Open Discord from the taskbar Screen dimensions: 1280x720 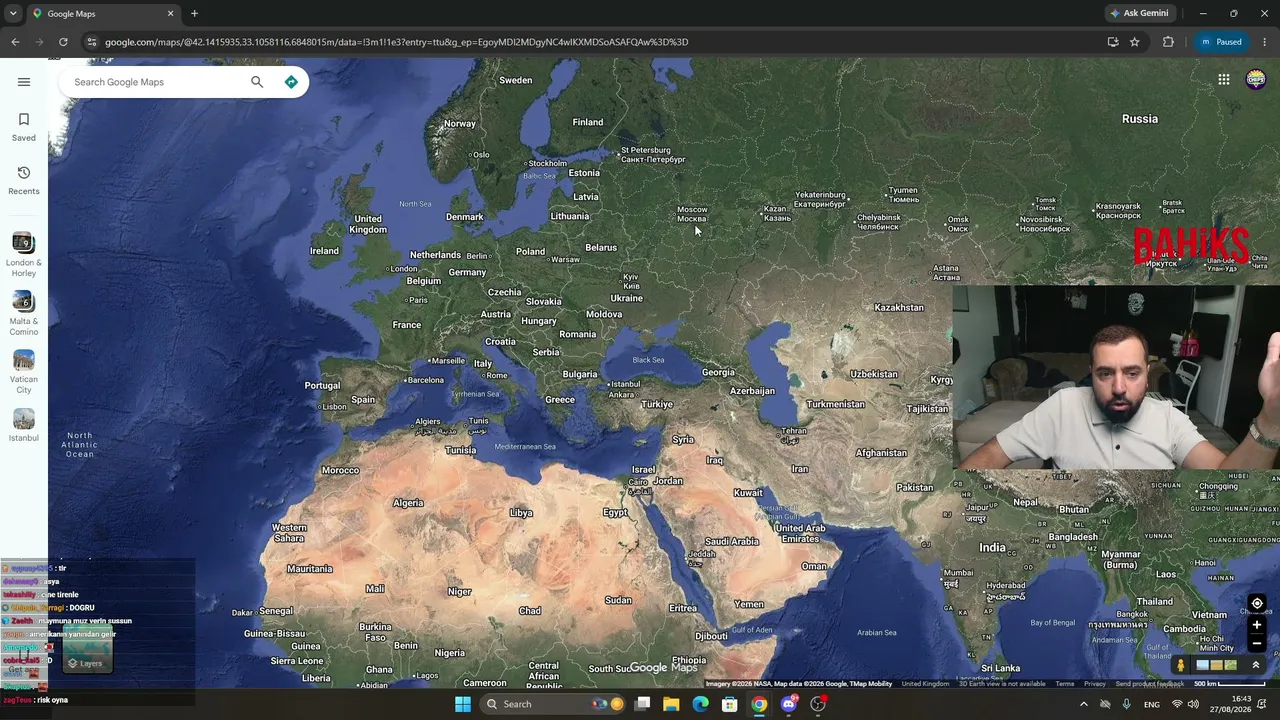tap(789, 704)
